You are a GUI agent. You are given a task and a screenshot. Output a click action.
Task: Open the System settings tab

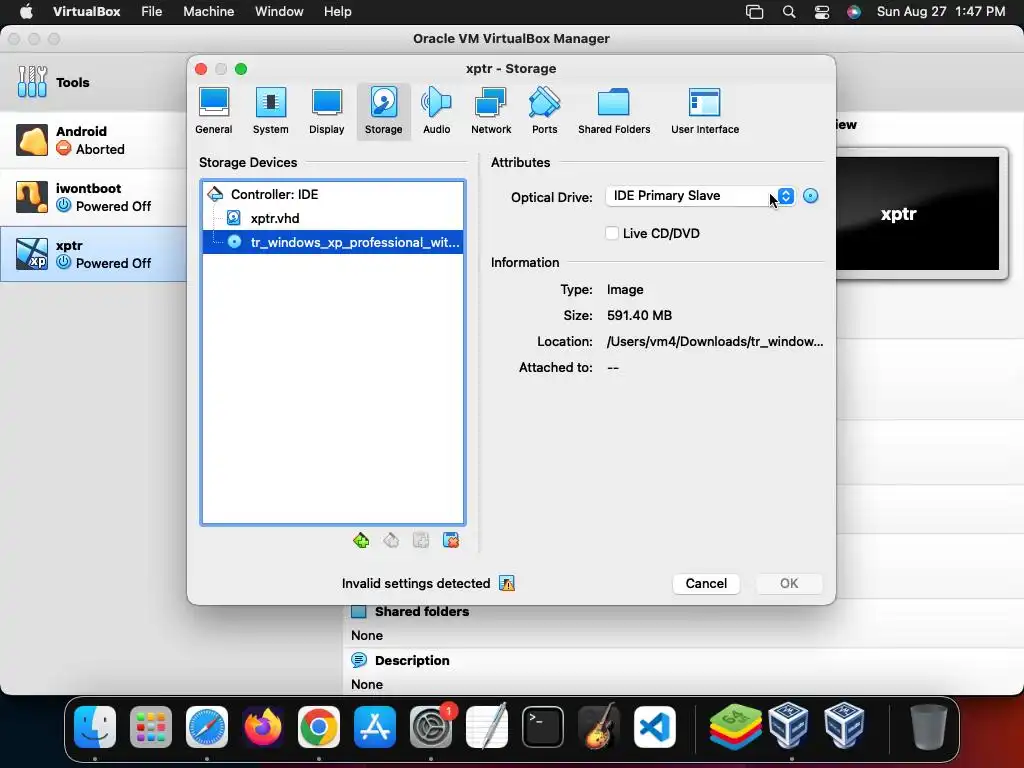pyautogui.click(x=270, y=111)
